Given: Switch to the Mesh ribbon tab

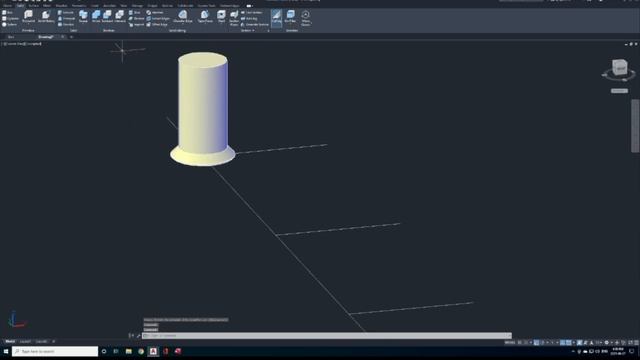Looking at the screenshot, I should [47, 6].
